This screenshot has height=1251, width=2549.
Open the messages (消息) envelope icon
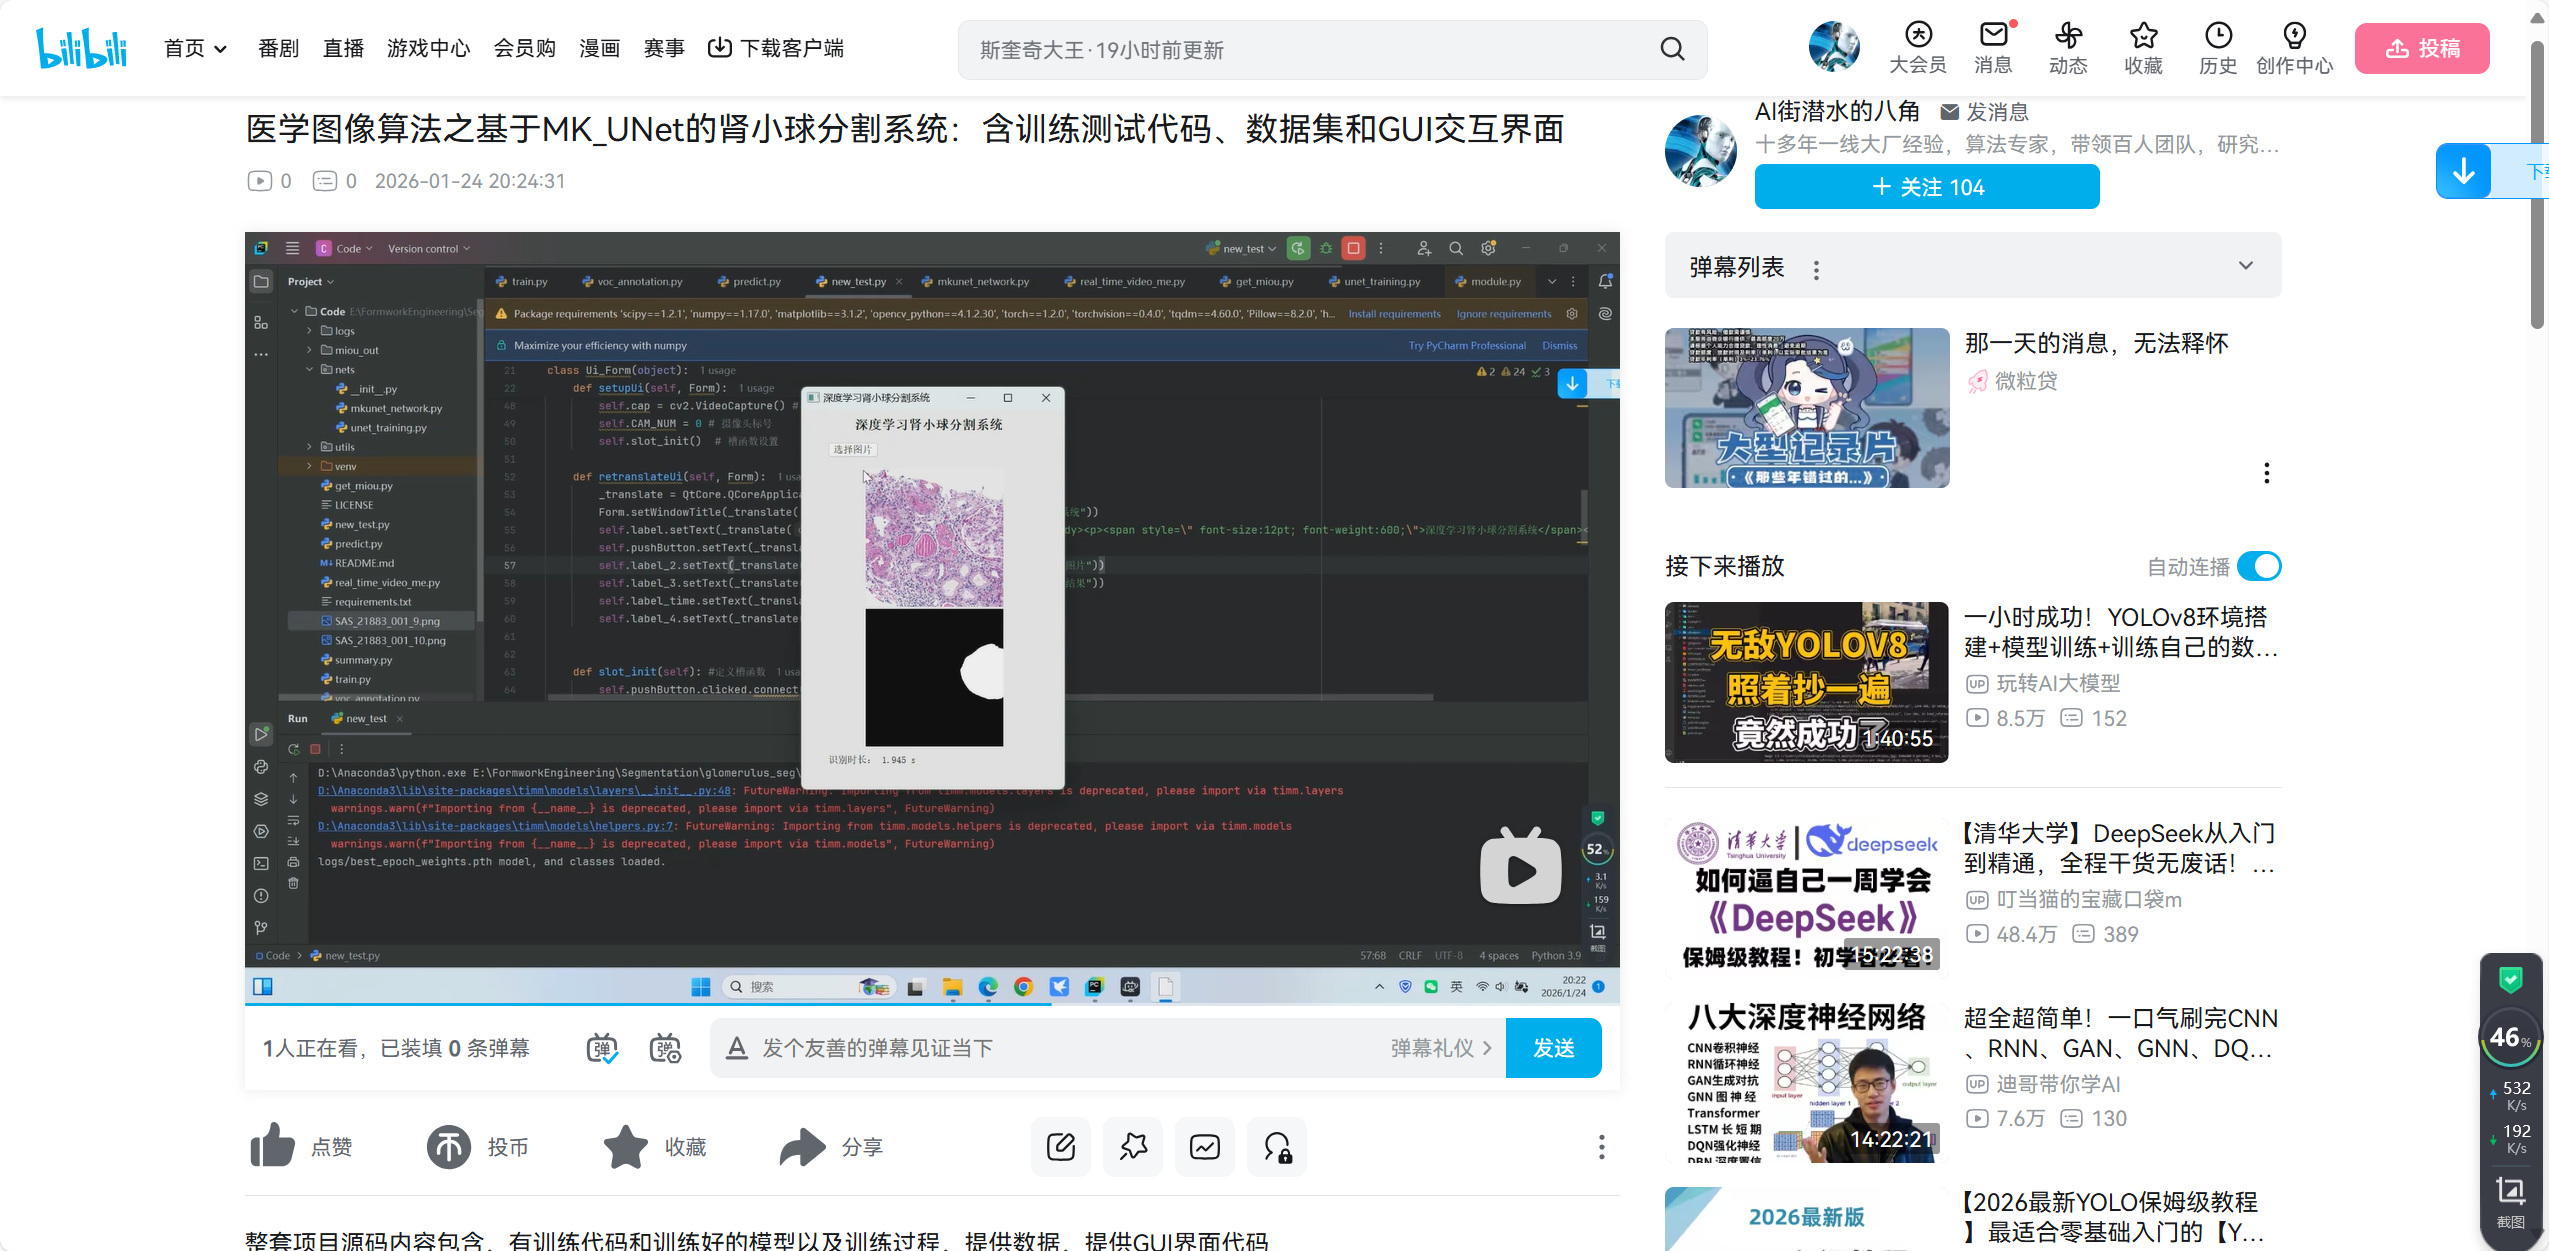point(1993,36)
